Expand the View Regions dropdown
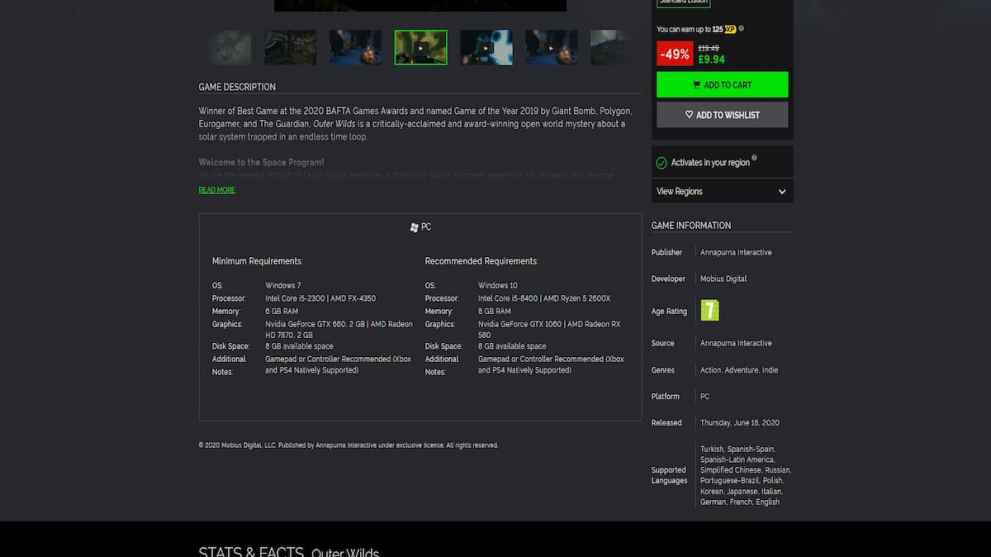Viewport: 991px width, 557px height. (x=721, y=191)
